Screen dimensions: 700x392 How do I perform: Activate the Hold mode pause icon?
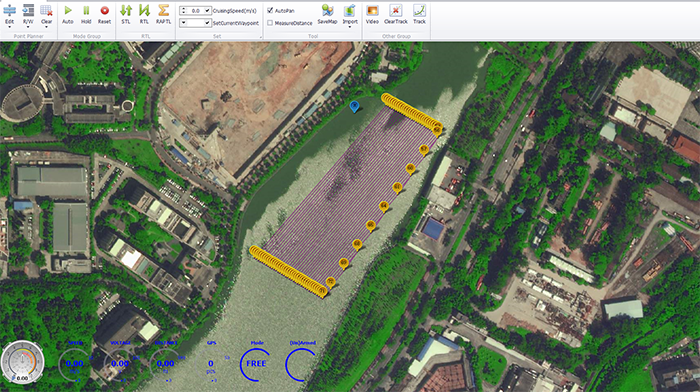click(x=86, y=10)
